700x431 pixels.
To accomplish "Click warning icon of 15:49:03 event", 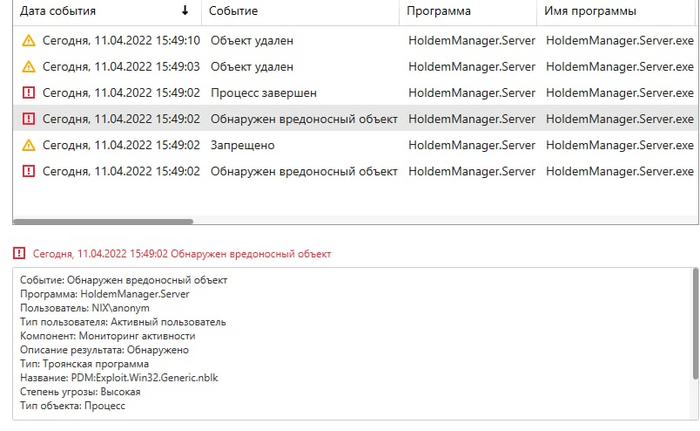I will click(x=28, y=67).
